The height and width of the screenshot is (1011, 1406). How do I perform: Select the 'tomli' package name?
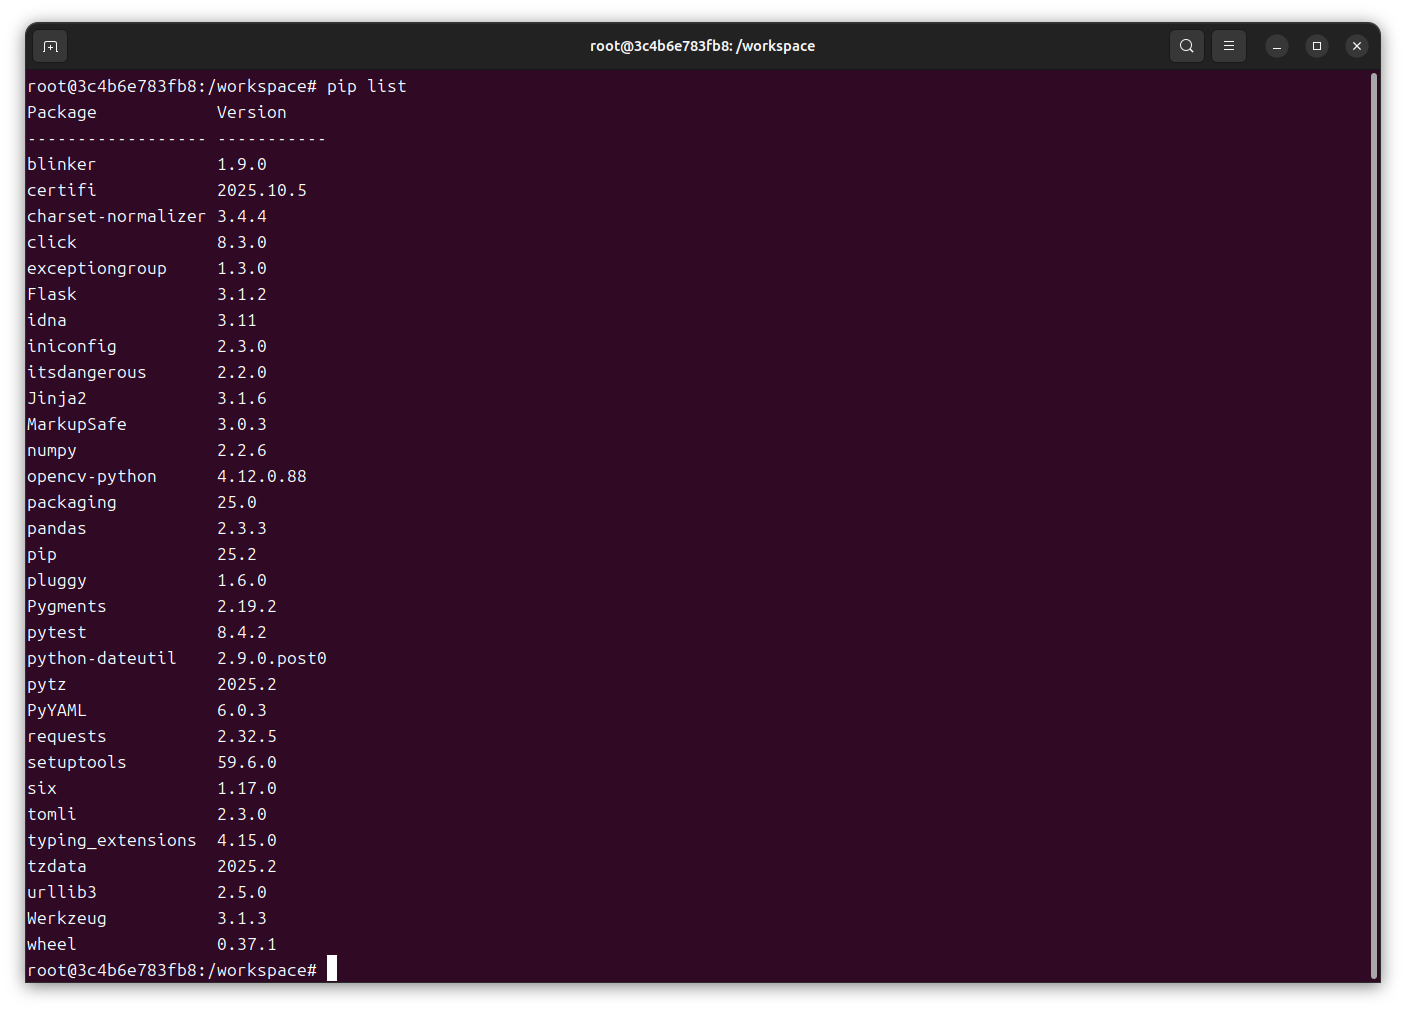pyautogui.click(x=52, y=815)
